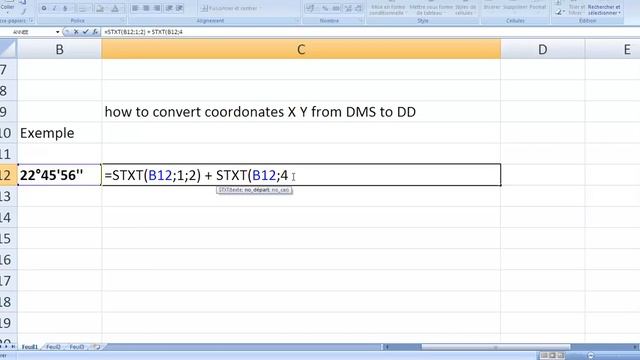Click the decrease indent icon
640x360 pixels.
(169, 8)
